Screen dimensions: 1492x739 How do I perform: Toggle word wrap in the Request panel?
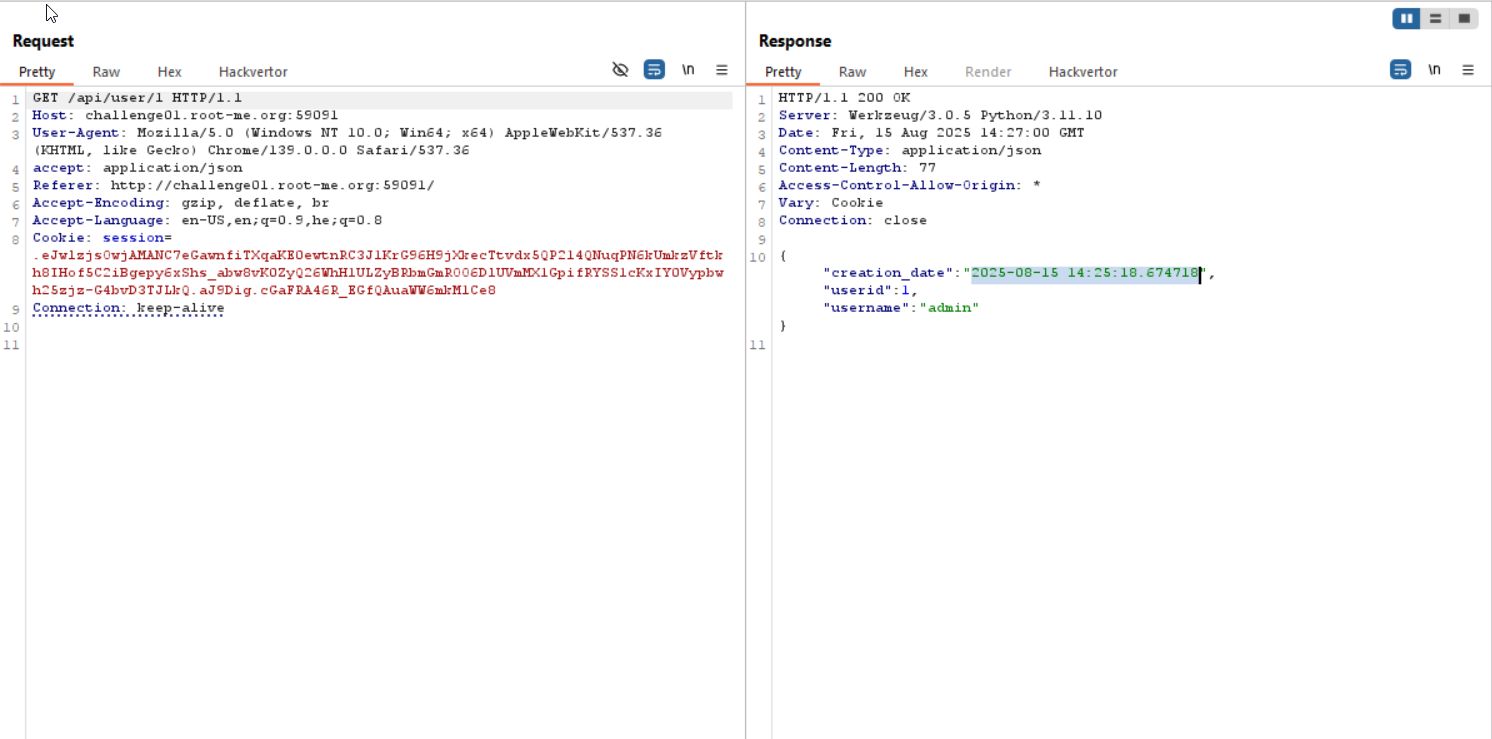coord(654,70)
